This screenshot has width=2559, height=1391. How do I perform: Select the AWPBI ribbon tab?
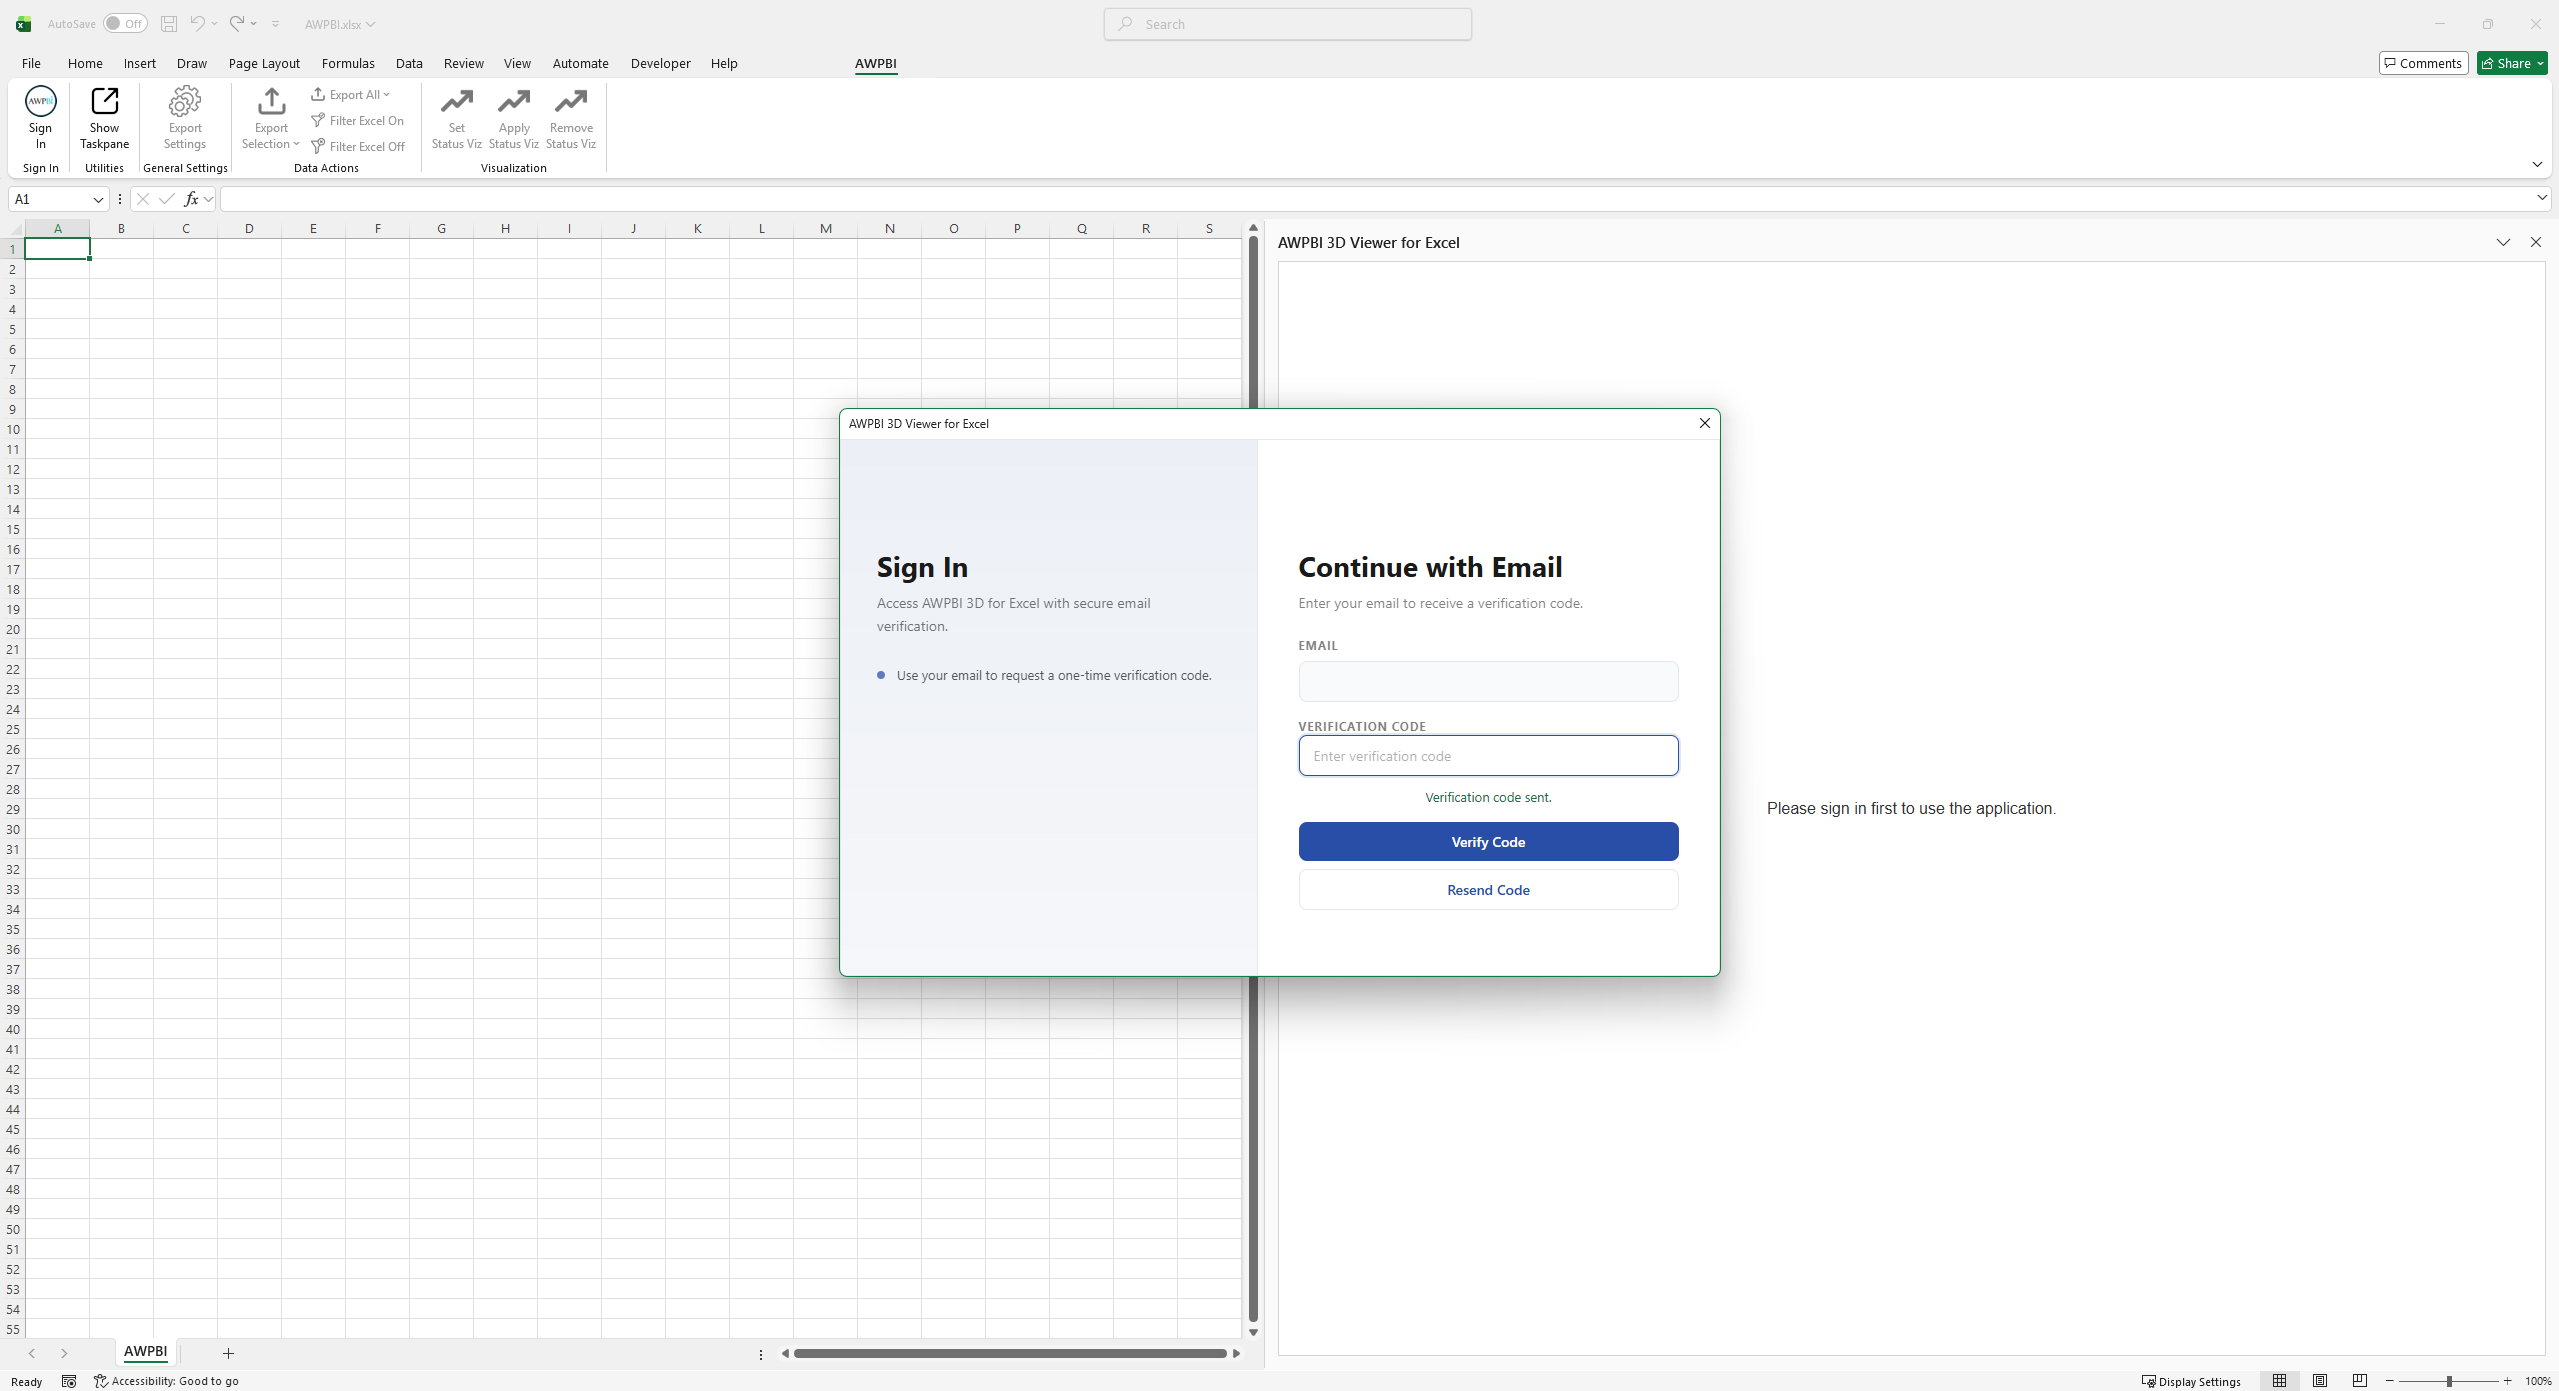click(875, 63)
